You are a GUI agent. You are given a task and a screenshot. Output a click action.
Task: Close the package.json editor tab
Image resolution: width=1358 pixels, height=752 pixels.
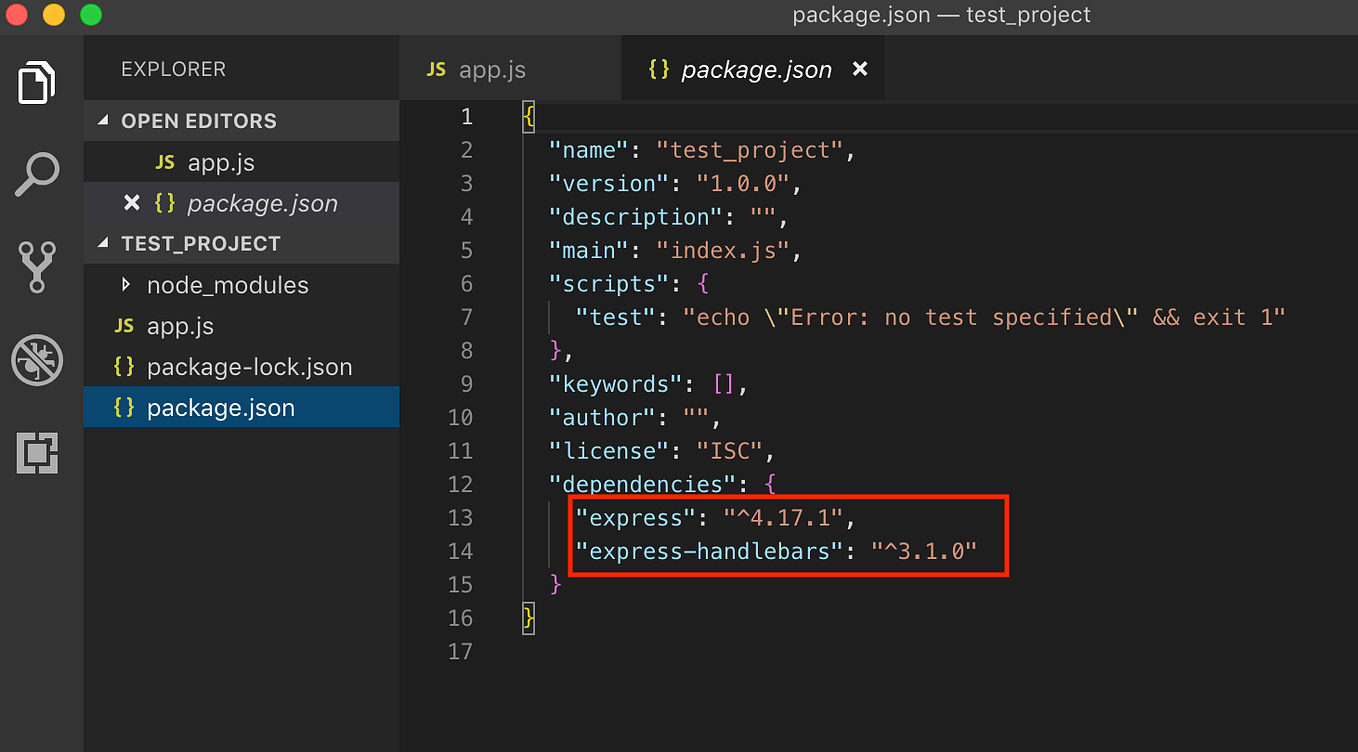(x=860, y=70)
